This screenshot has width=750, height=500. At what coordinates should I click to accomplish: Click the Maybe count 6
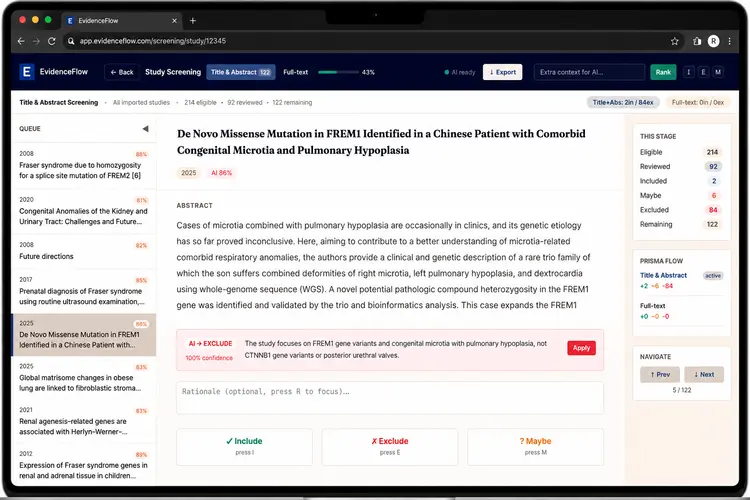click(x=714, y=196)
